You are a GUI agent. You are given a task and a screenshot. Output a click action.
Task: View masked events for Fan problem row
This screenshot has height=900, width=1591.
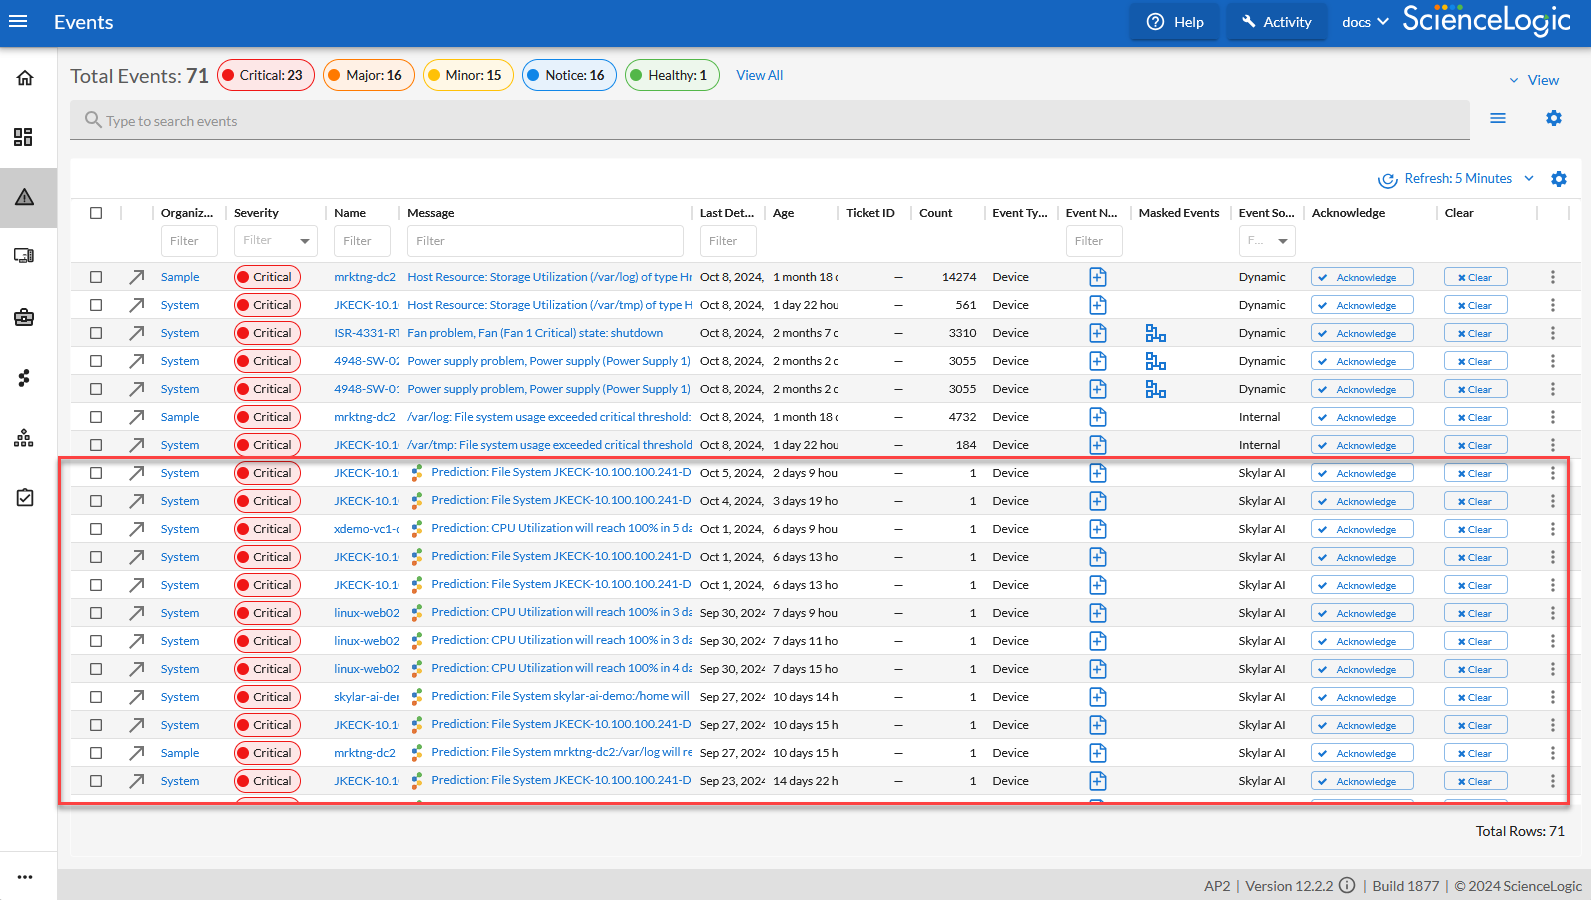[1156, 333]
